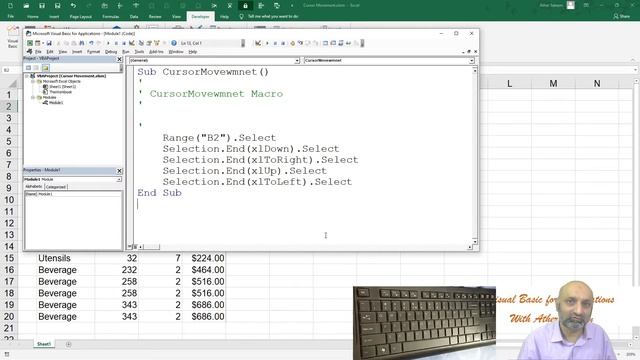Select ThisWorkbook in the project tree
Screen dimensions: 640x360
pos(60,92)
